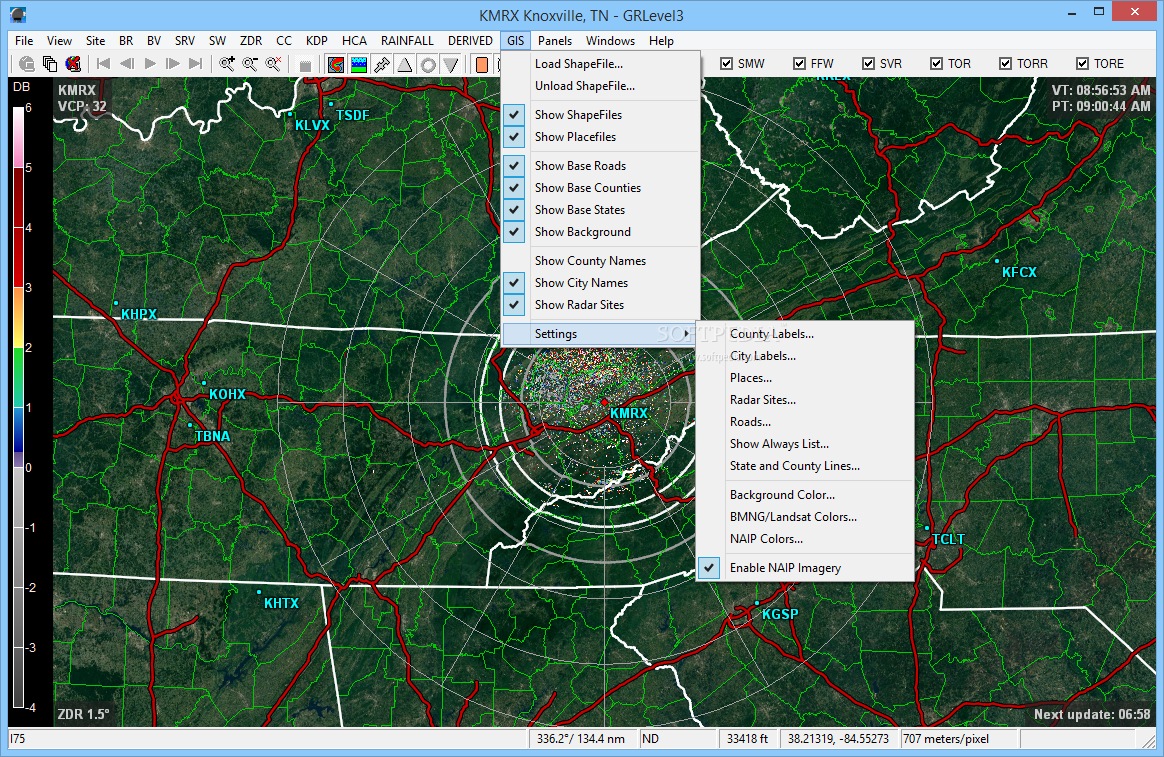Step back one frame
Image resolution: width=1164 pixels, height=757 pixels.
pyautogui.click(x=127, y=64)
